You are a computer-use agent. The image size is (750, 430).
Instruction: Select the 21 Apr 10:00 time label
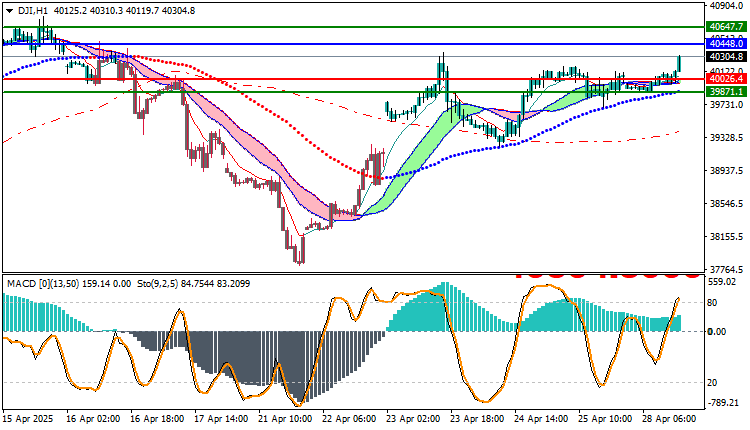(285, 419)
